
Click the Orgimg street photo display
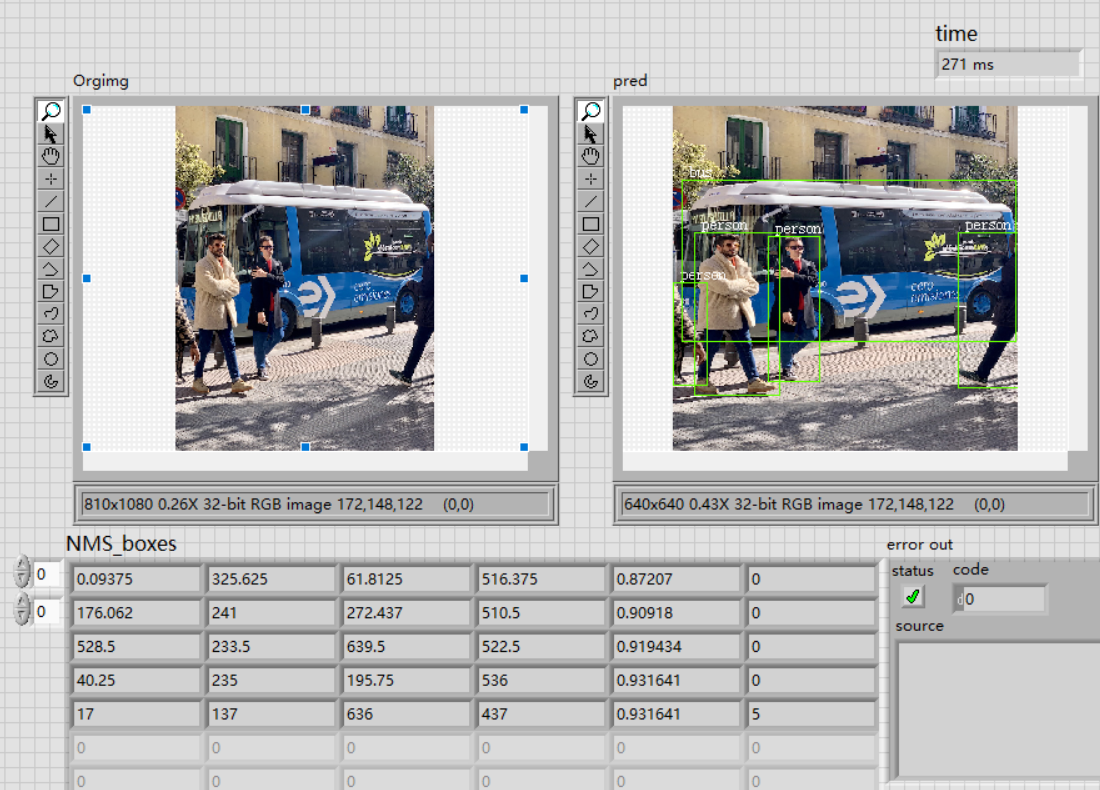coord(304,279)
